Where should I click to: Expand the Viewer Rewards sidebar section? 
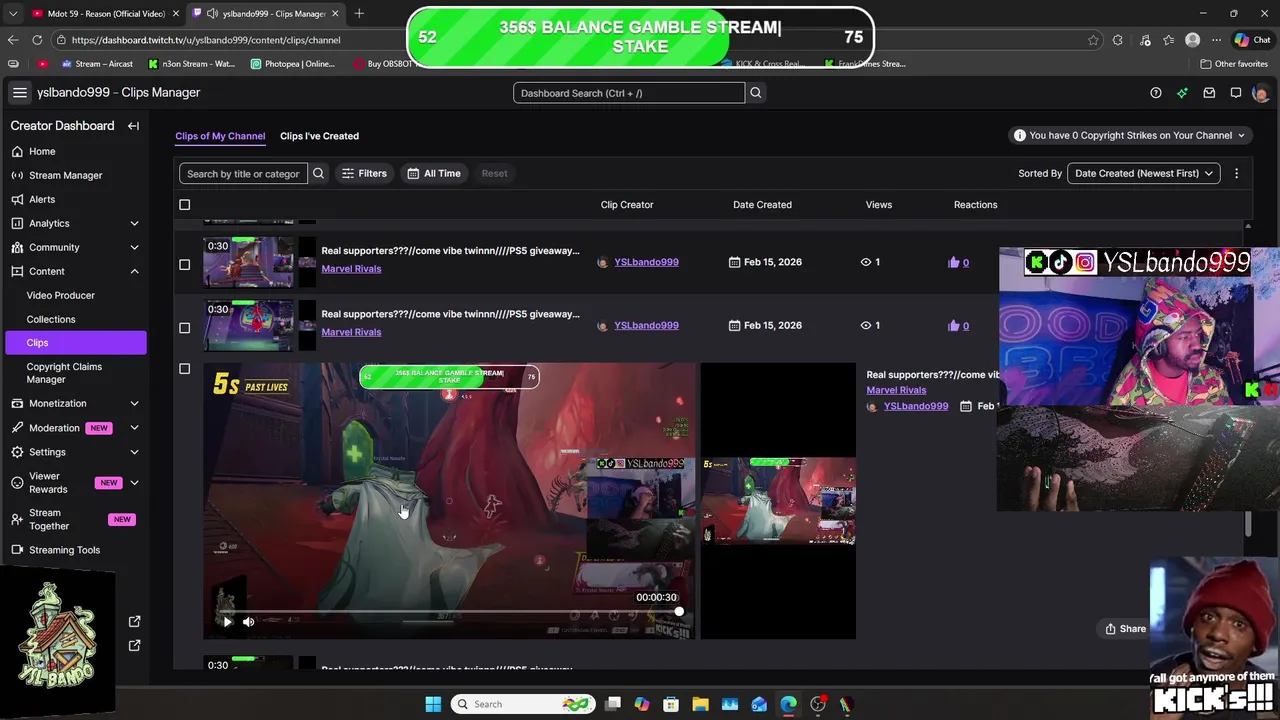click(x=134, y=483)
